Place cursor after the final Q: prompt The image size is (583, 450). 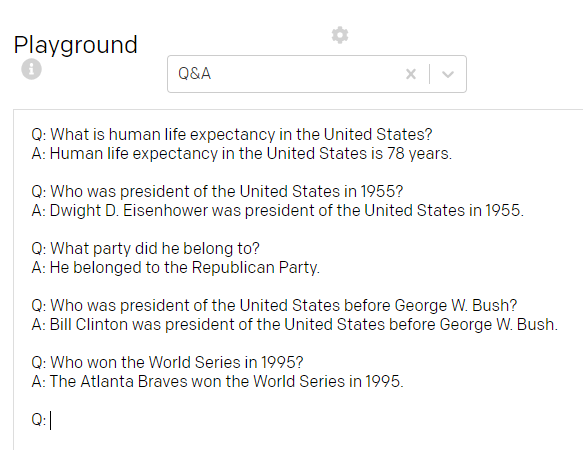[51, 420]
